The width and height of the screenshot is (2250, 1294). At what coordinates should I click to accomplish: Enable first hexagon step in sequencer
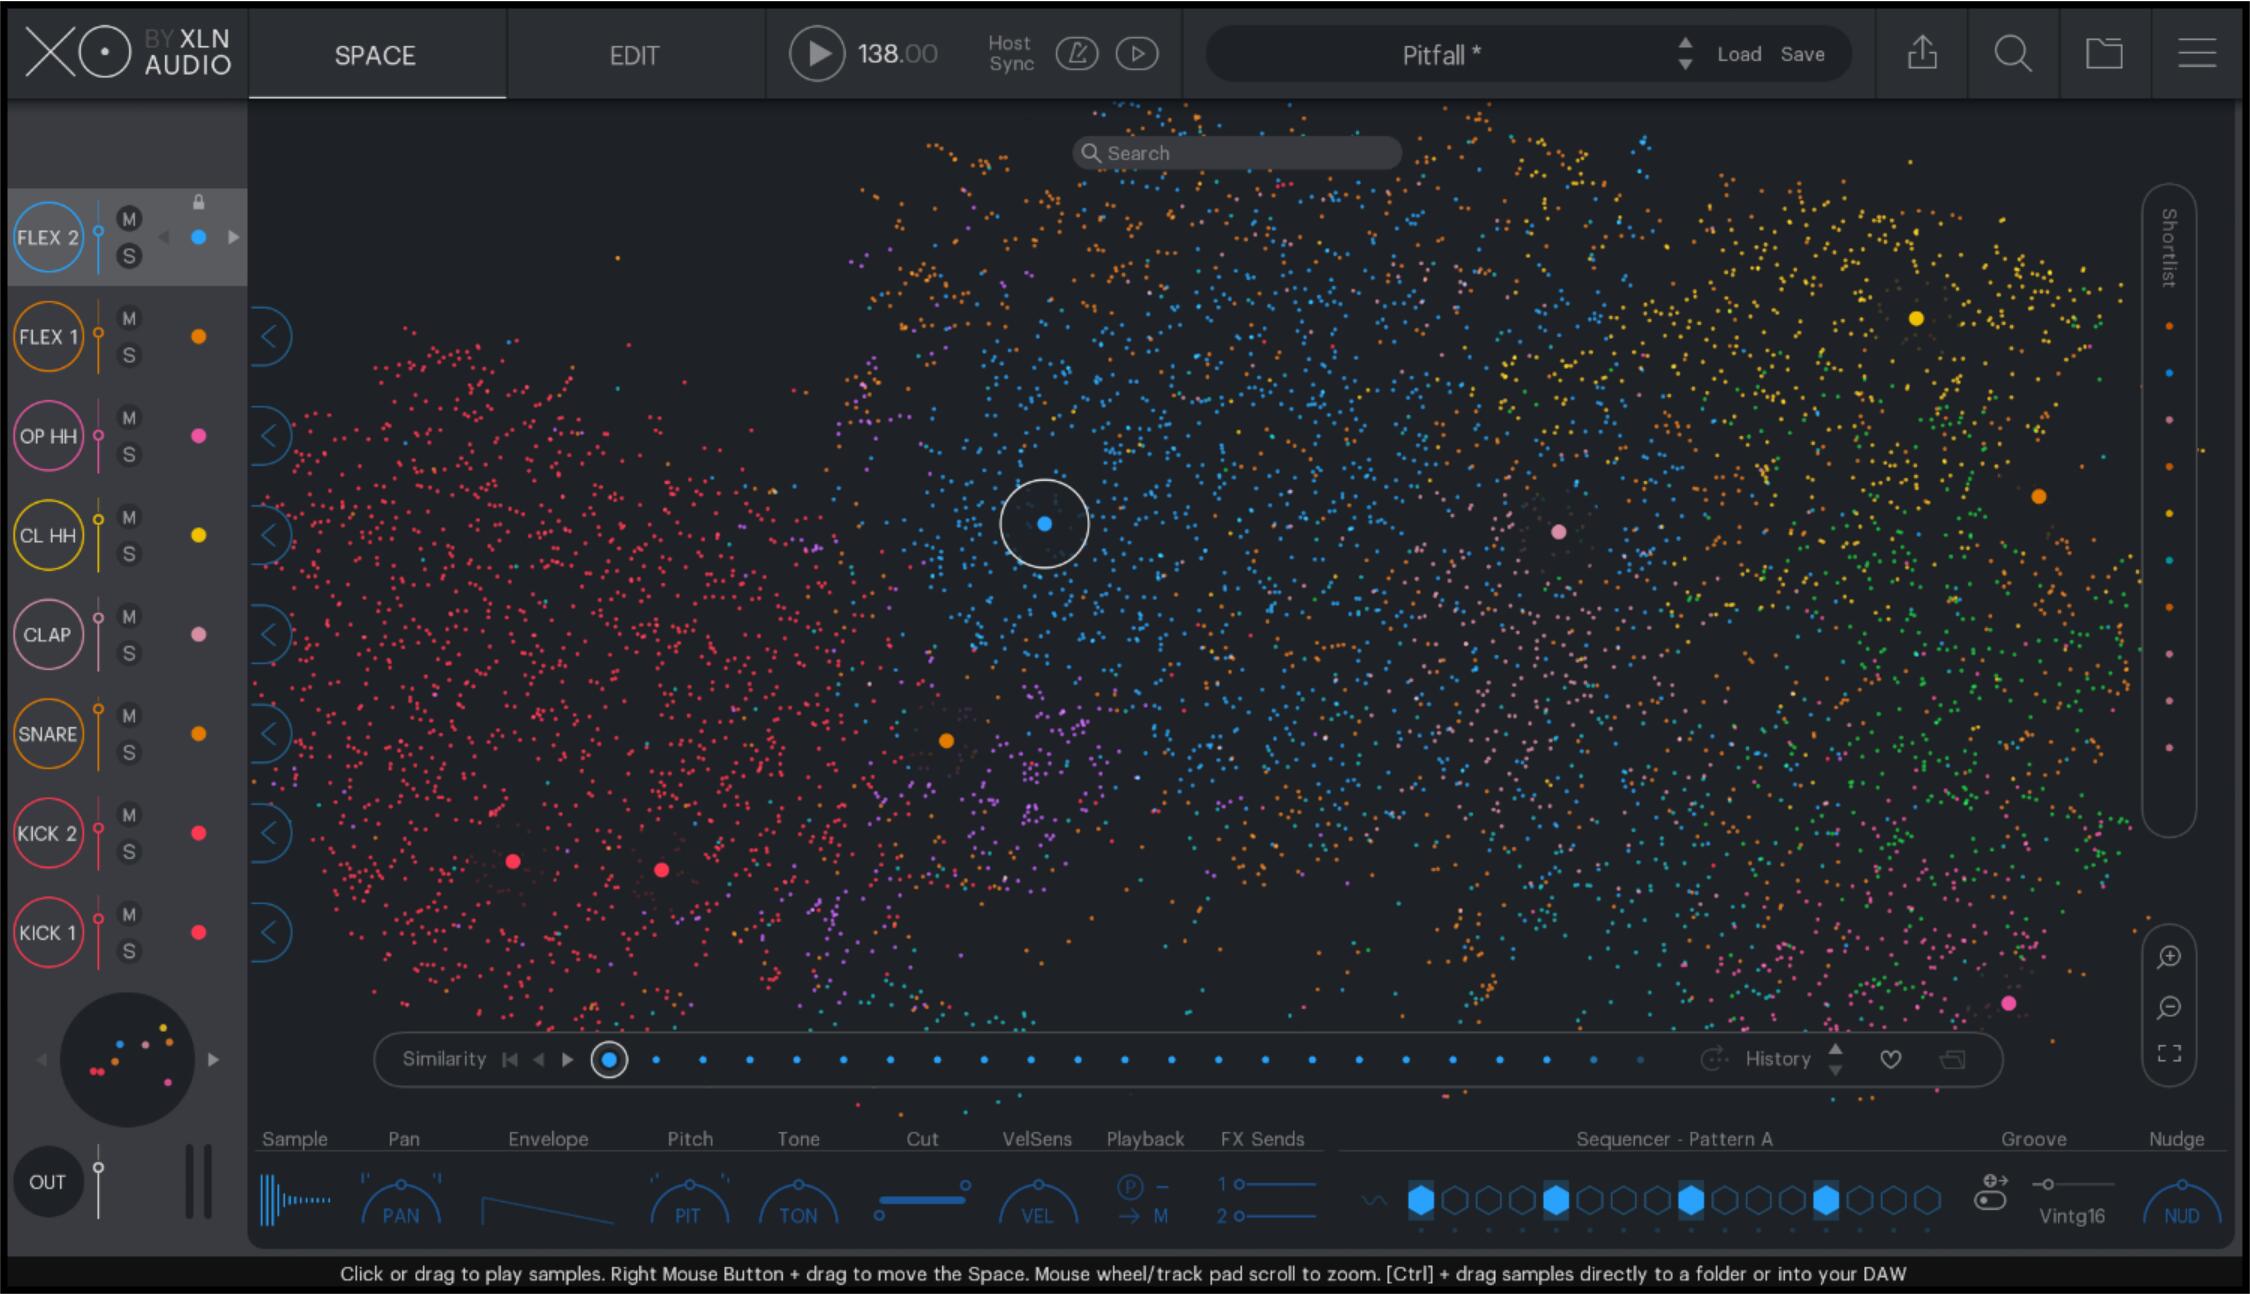(1420, 1199)
